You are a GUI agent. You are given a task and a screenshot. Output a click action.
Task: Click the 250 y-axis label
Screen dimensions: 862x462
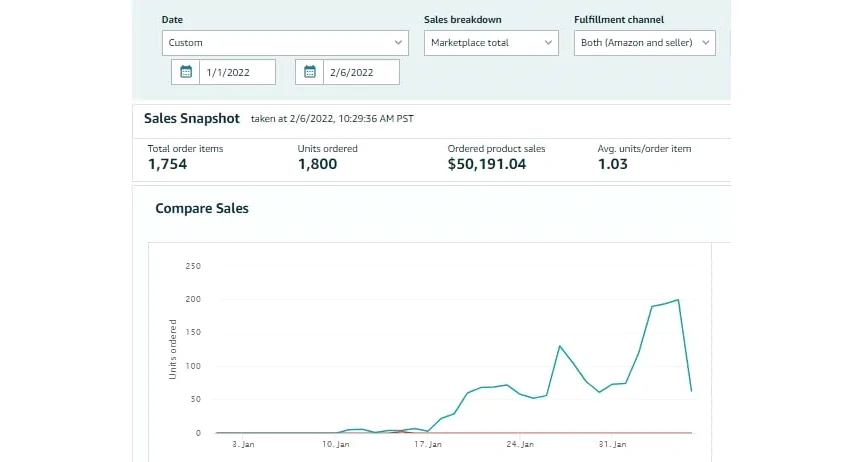tap(193, 266)
